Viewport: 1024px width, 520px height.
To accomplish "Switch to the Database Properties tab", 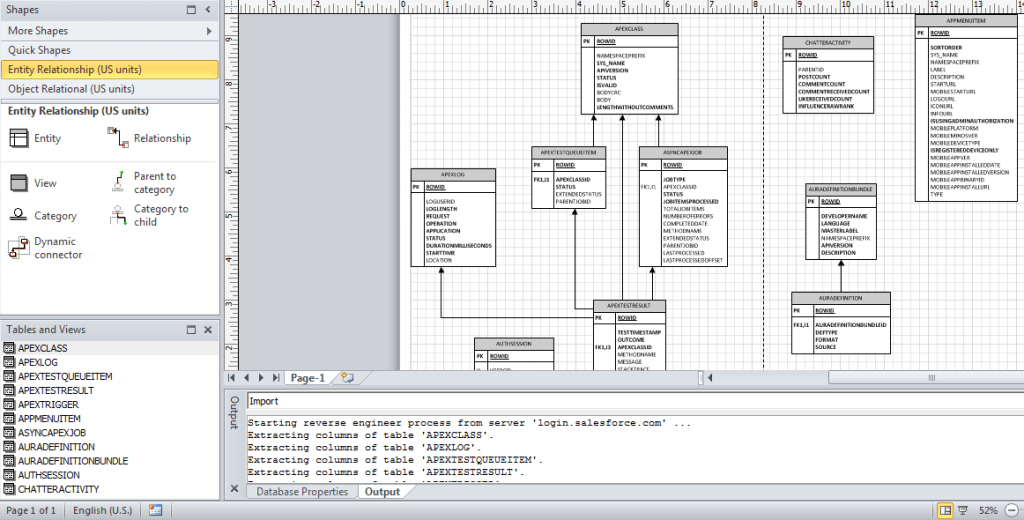I will [x=302, y=492].
